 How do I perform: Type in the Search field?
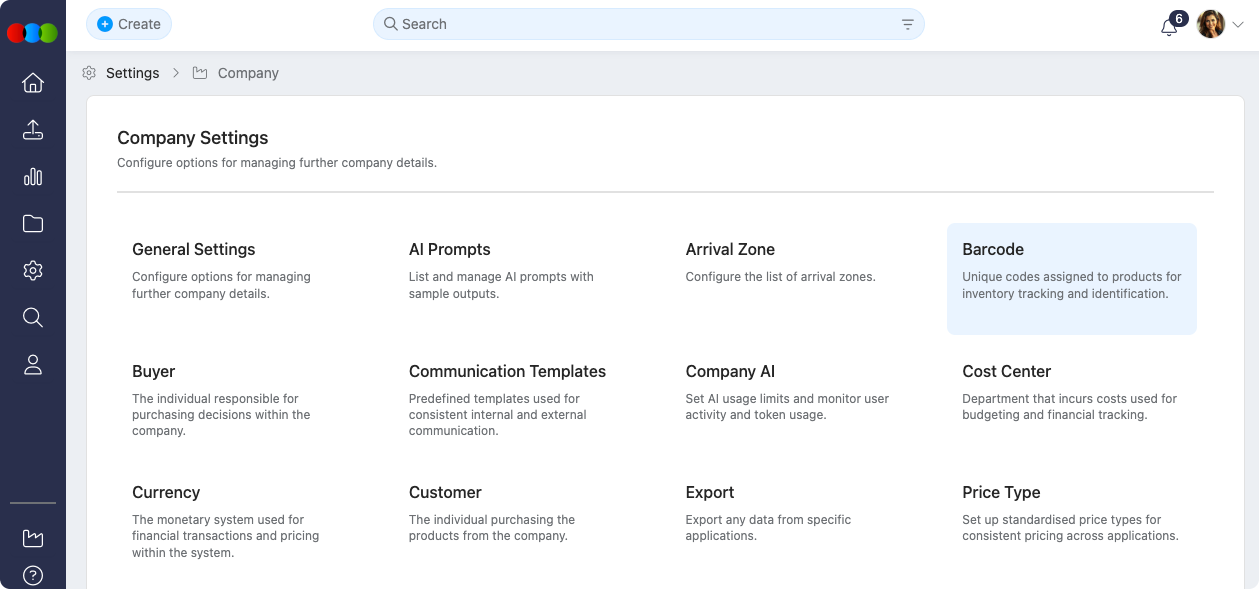pyautogui.click(x=640, y=24)
